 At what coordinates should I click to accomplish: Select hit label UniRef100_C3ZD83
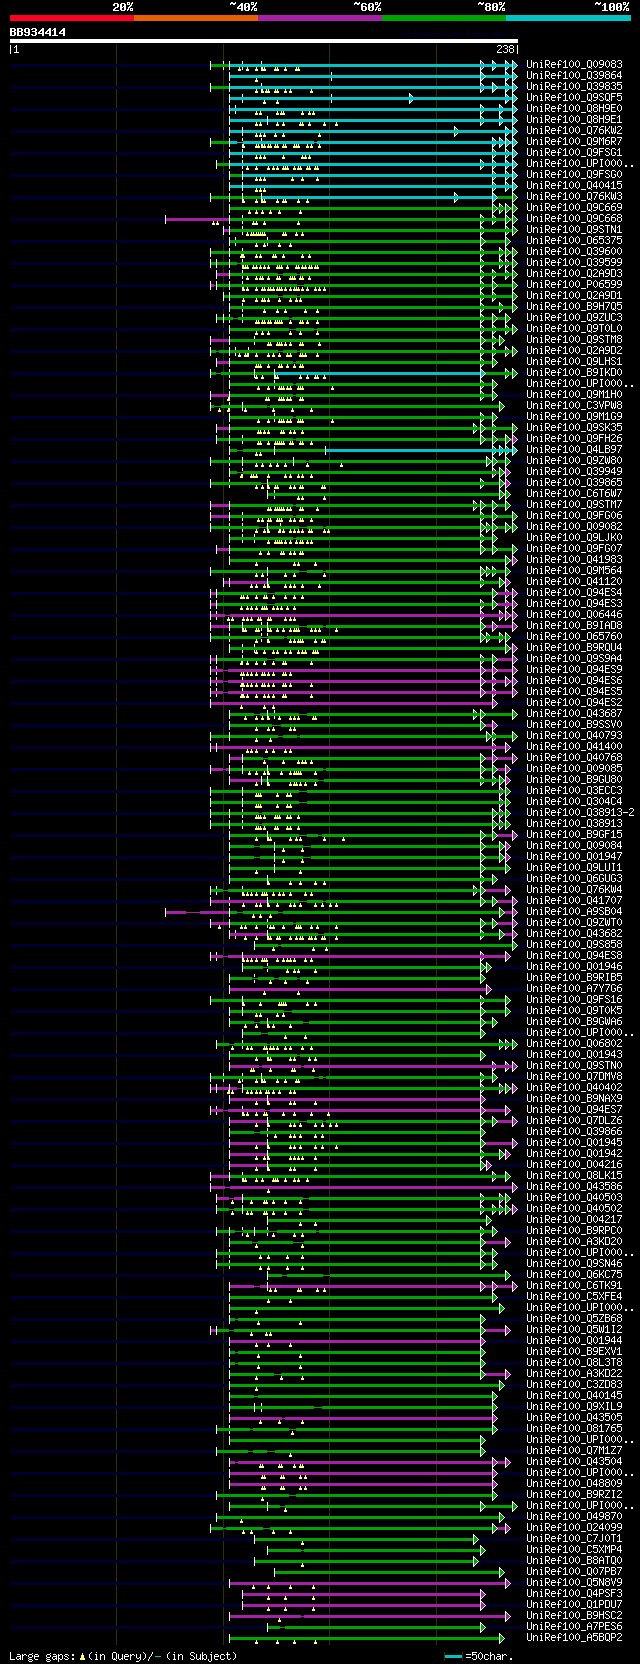click(x=574, y=1384)
